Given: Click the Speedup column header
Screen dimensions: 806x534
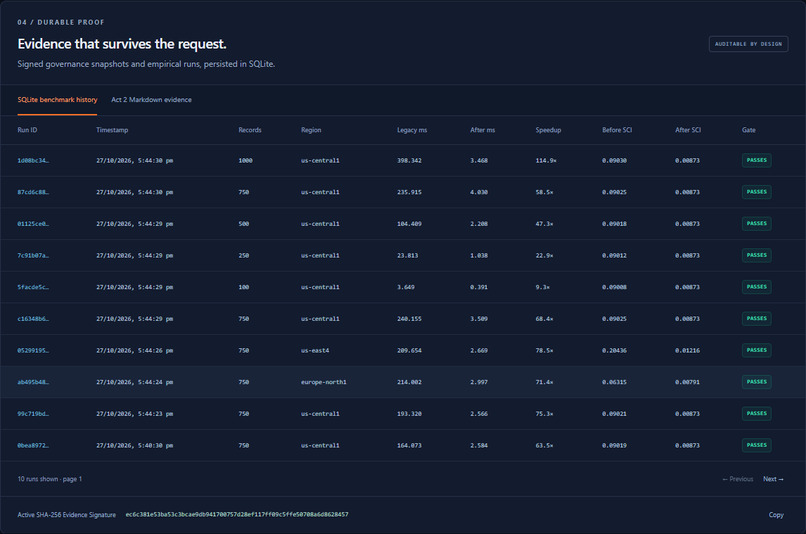Looking at the screenshot, I should [x=548, y=130].
